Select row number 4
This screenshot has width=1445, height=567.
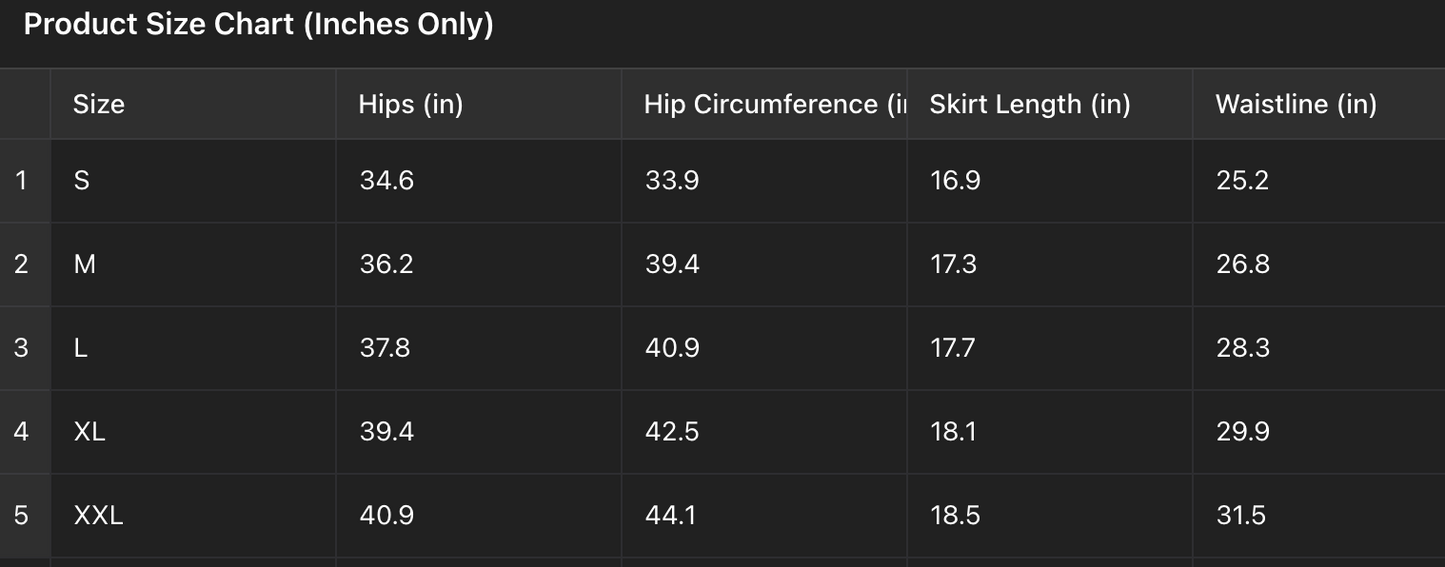tap(22, 432)
